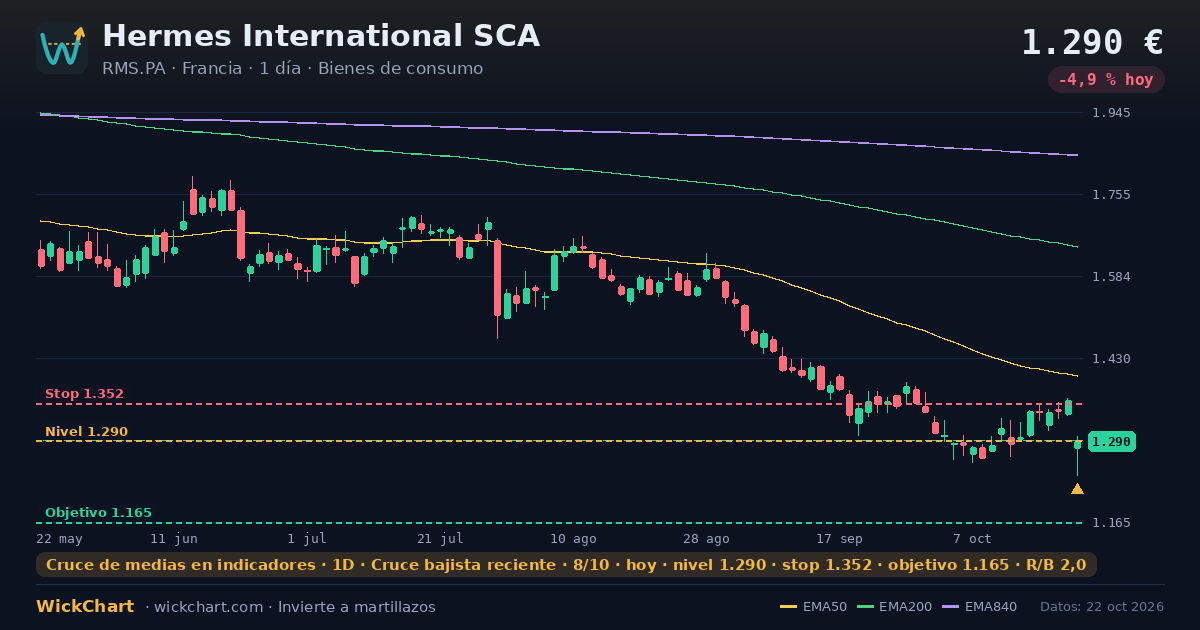Click the 7 oct date label
1200x630 pixels.
tap(972, 538)
